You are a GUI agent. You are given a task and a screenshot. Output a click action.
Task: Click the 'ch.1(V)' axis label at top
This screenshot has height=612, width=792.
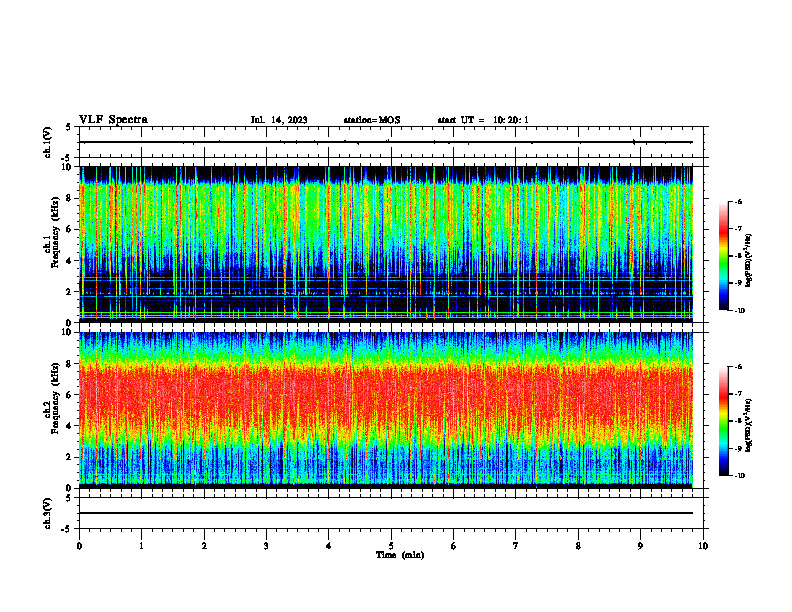48,142
